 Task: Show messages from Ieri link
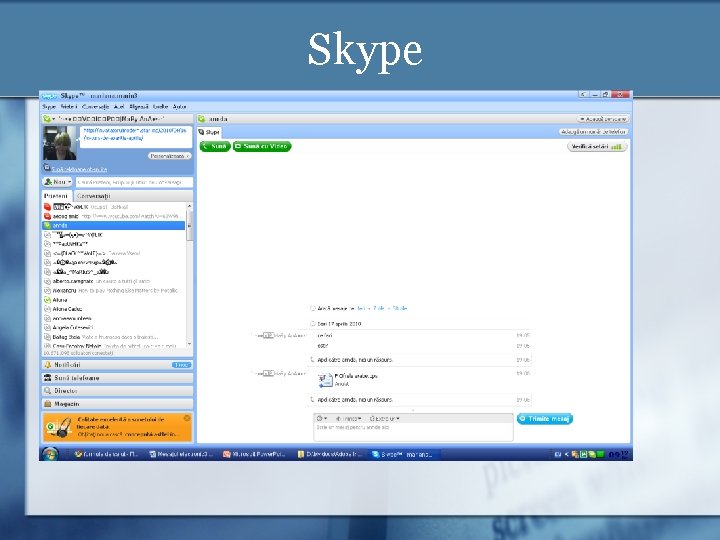tap(361, 309)
